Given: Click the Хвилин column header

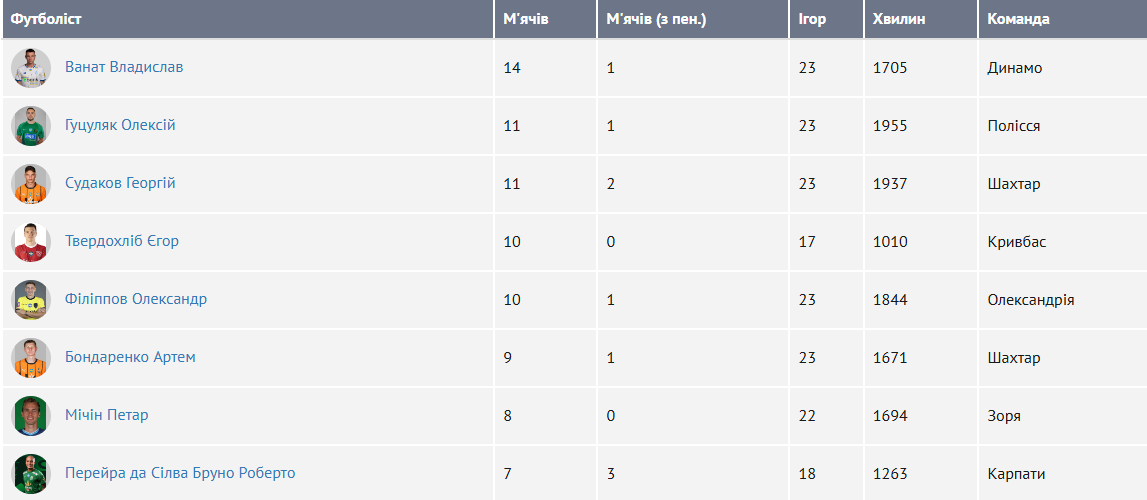Looking at the screenshot, I should 899,19.
